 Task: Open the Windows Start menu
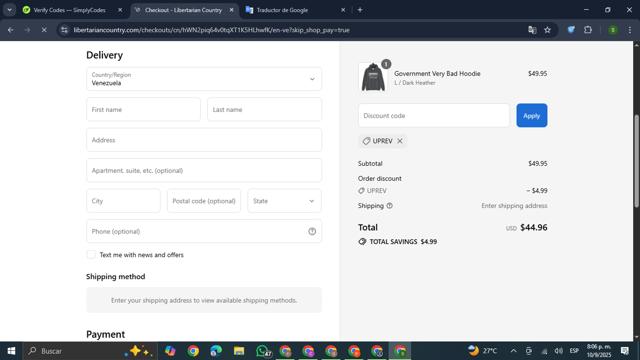[11, 351]
